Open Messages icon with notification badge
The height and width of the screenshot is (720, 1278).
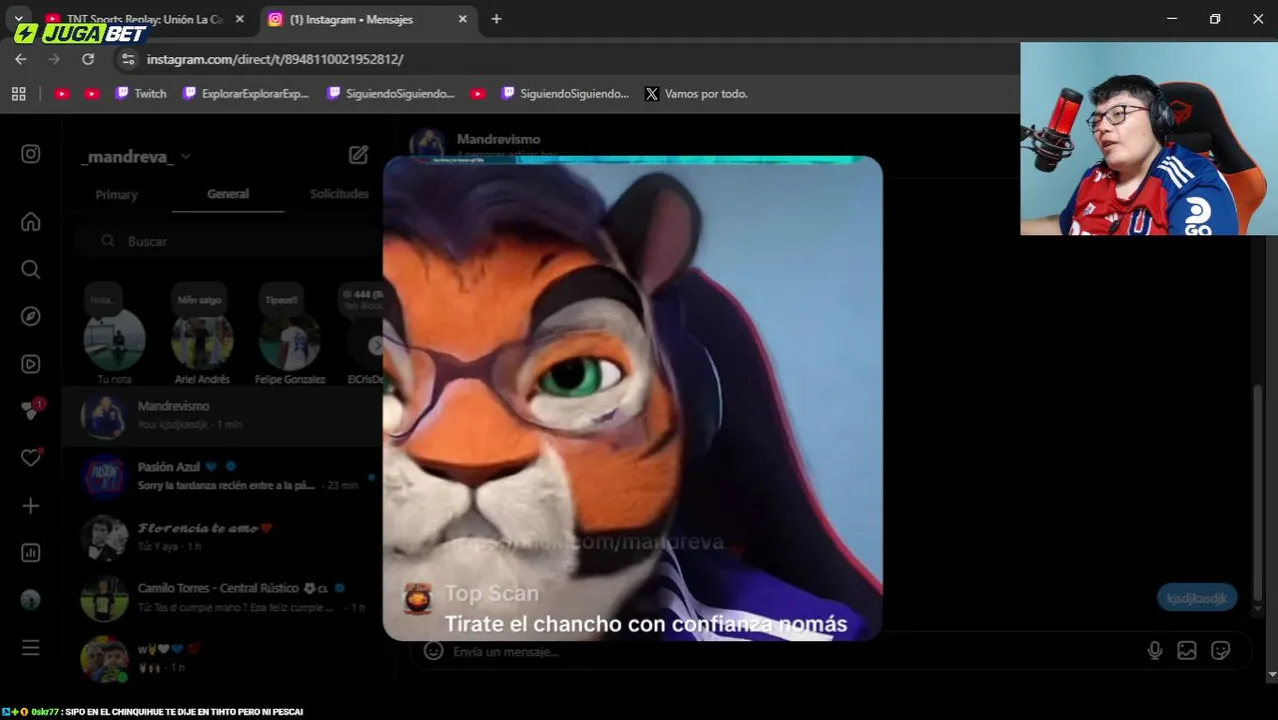31,410
